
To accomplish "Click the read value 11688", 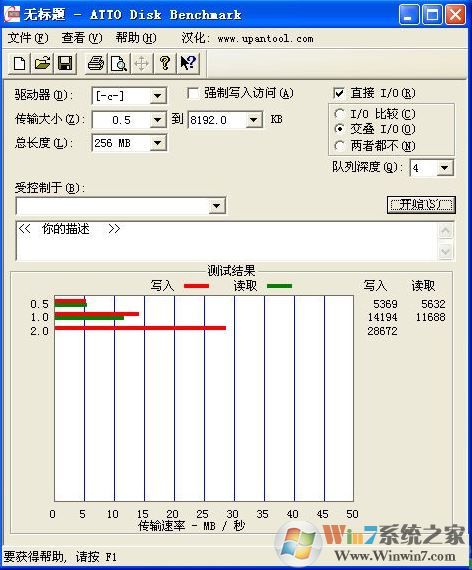I will click(x=430, y=317).
